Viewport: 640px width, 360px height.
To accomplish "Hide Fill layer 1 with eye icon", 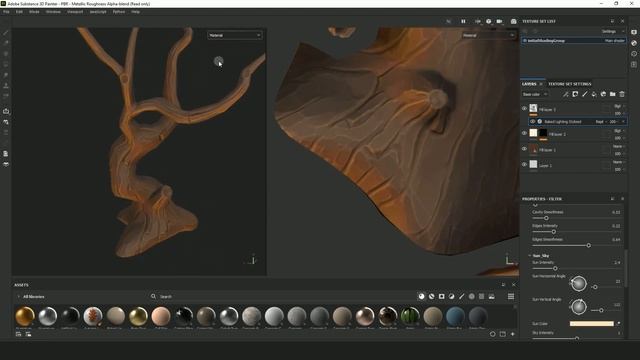I will click(x=524, y=149).
